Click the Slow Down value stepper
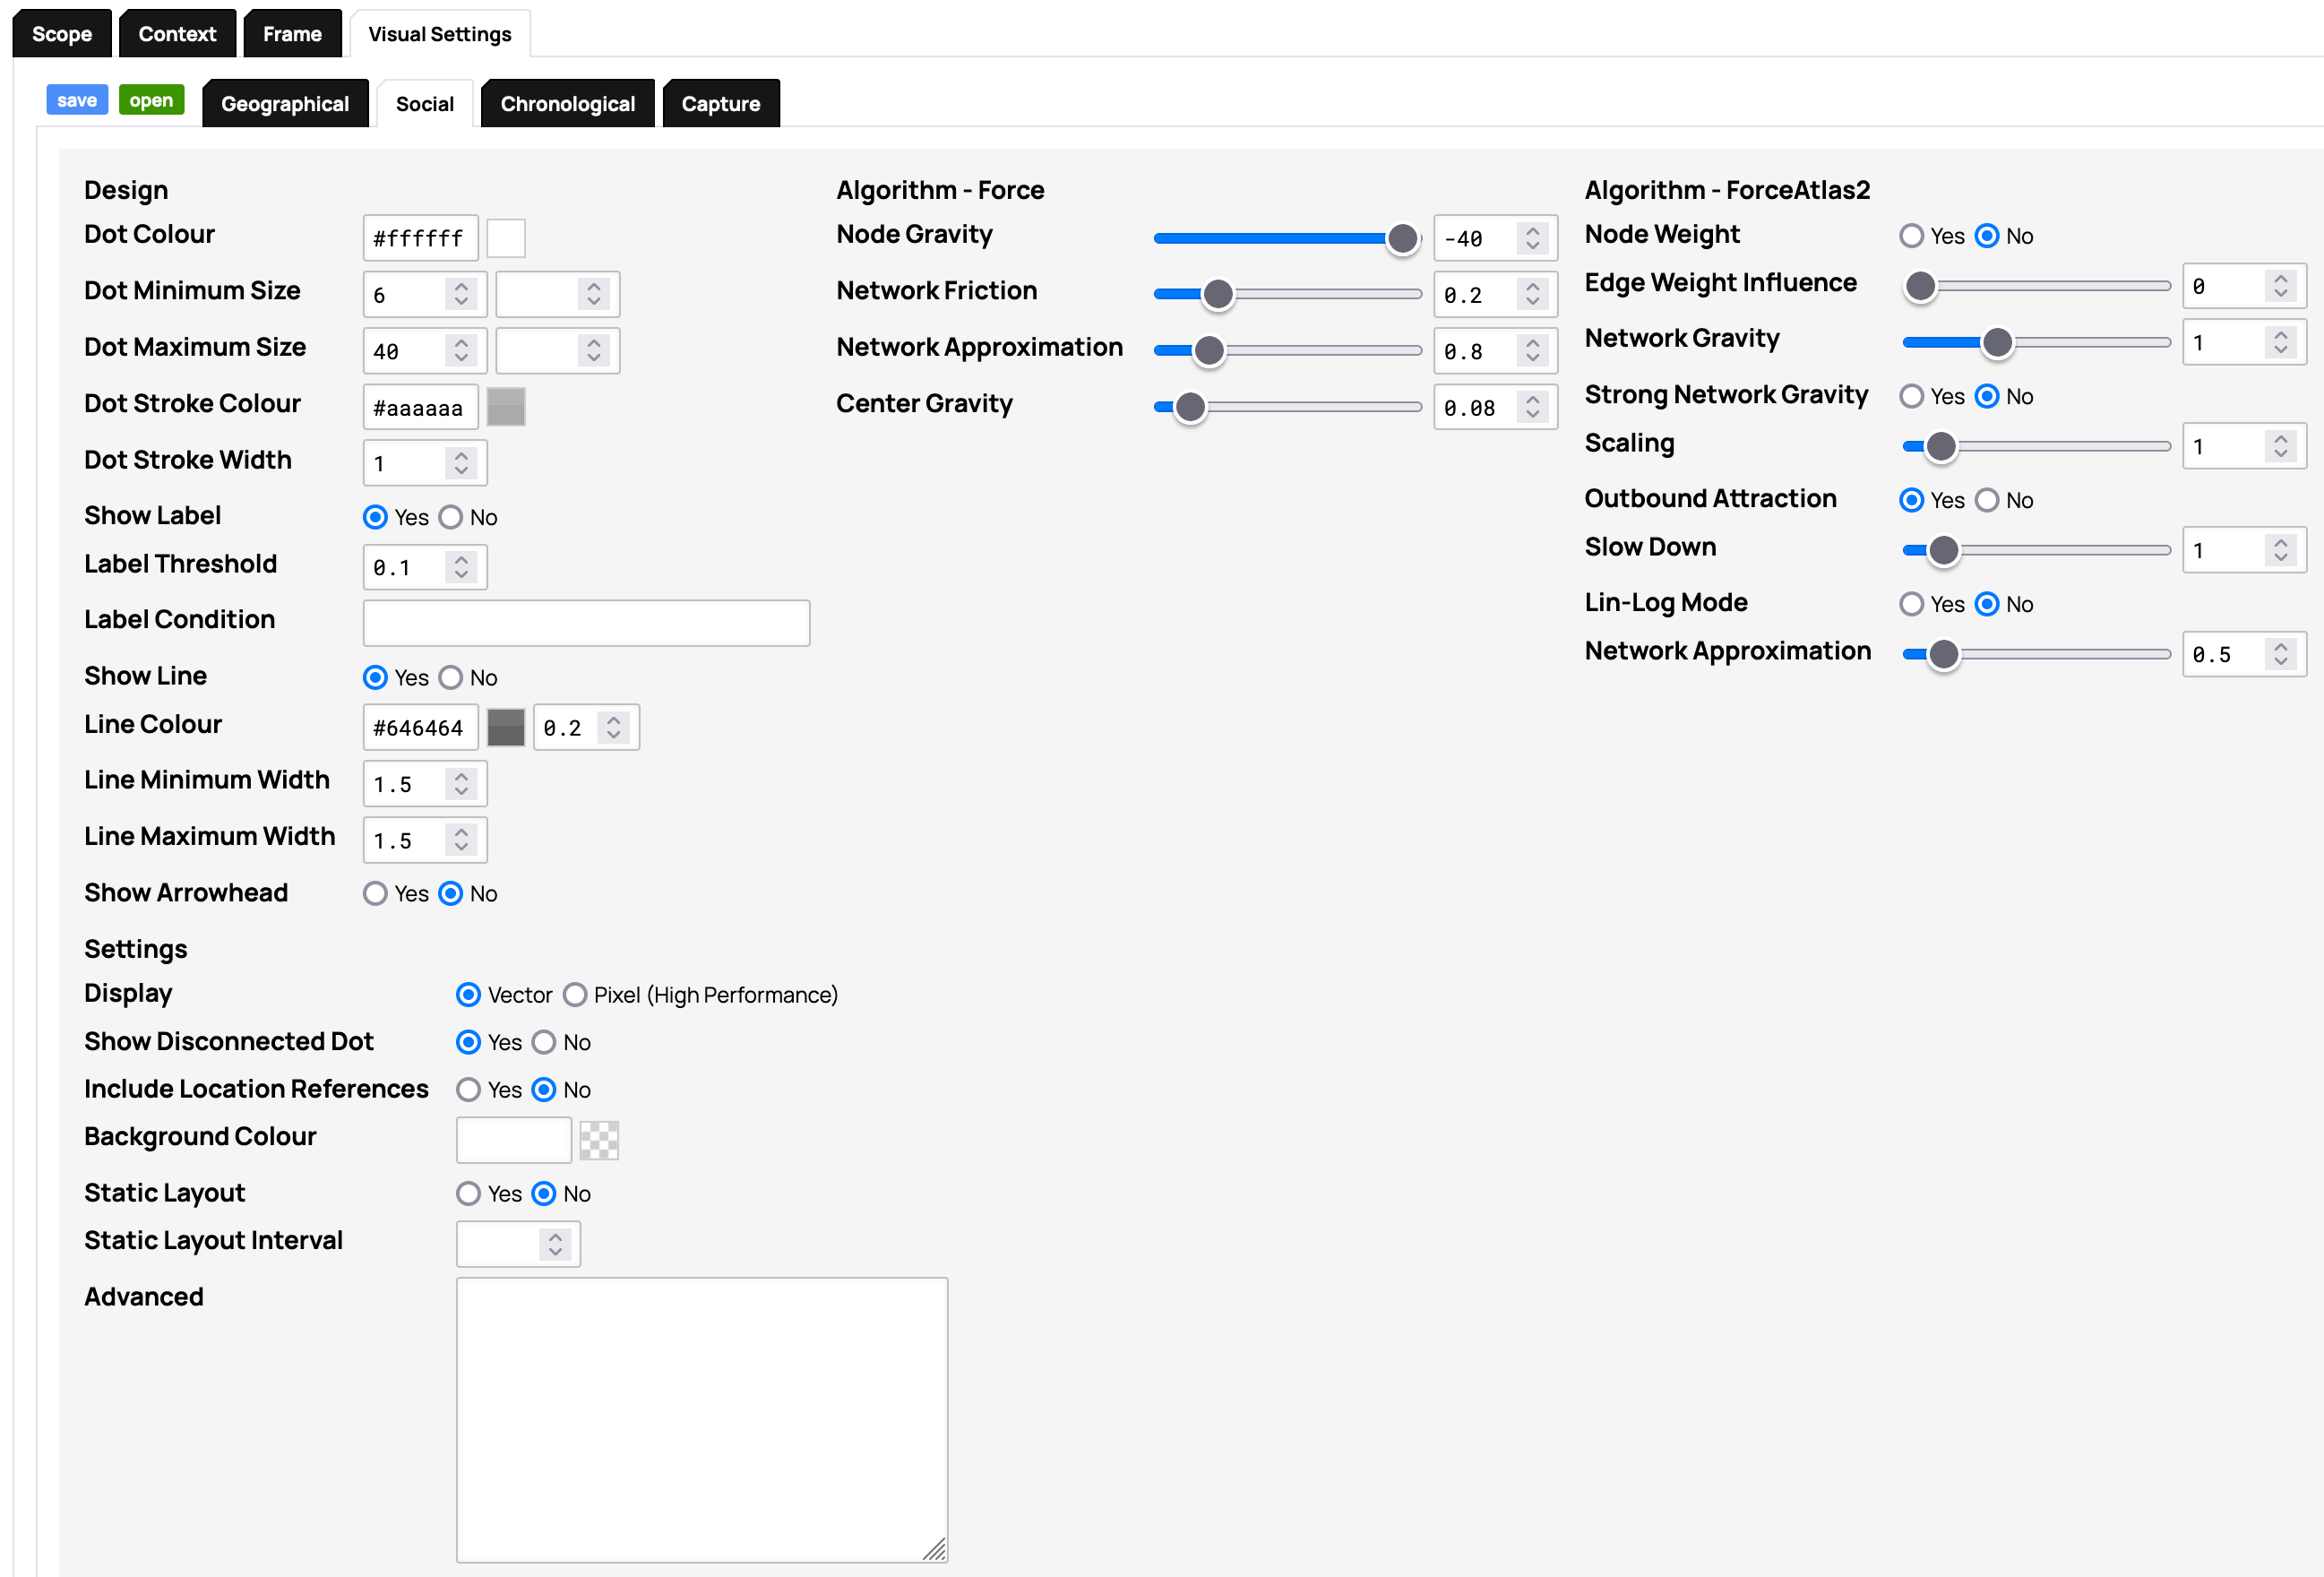 click(x=2280, y=550)
